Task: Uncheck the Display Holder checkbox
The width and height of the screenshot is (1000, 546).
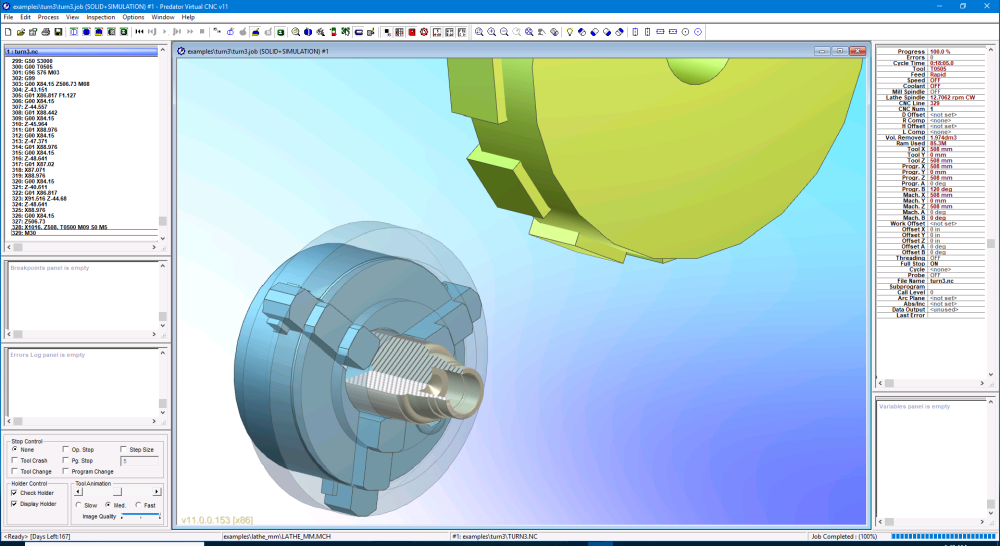Action: [x=14, y=503]
